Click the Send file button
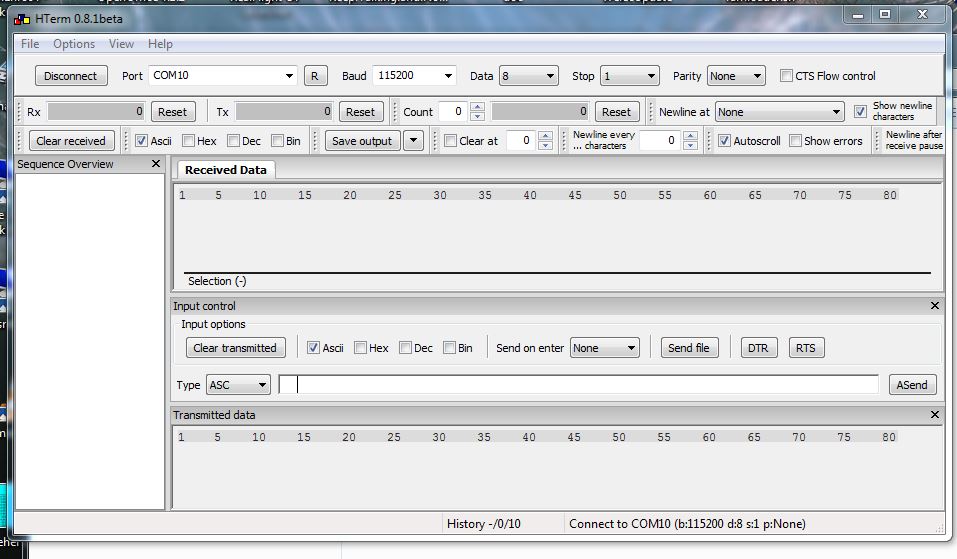The width and height of the screenshot is (957, 559). pos(689,348)
